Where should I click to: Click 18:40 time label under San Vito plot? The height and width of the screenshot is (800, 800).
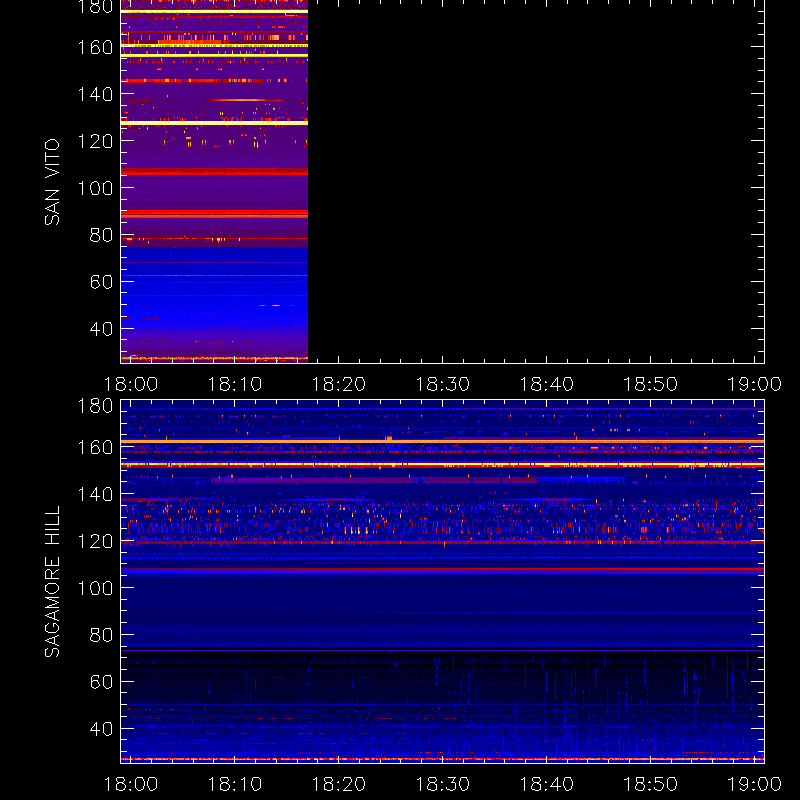(547, 384)
